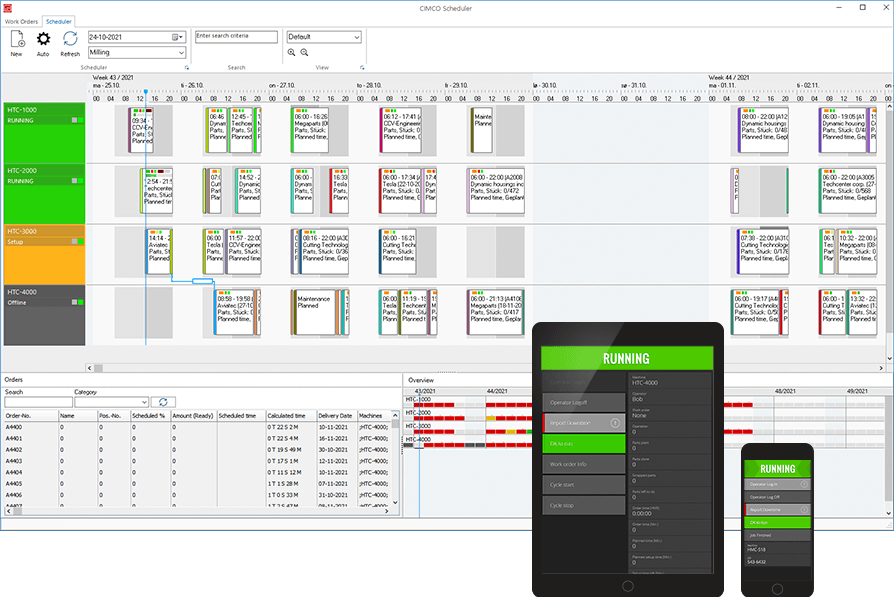Open the date picker calendar icon

coord(176,37)
